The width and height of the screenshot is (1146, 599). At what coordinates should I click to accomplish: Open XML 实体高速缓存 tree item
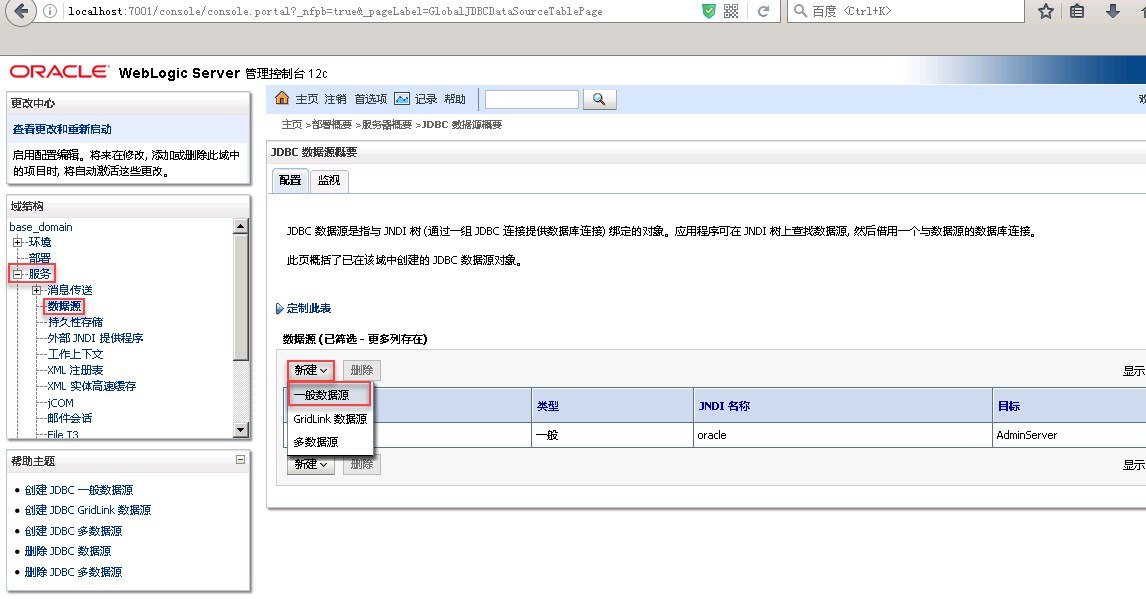pyautogui.click(x=91, y=386)
